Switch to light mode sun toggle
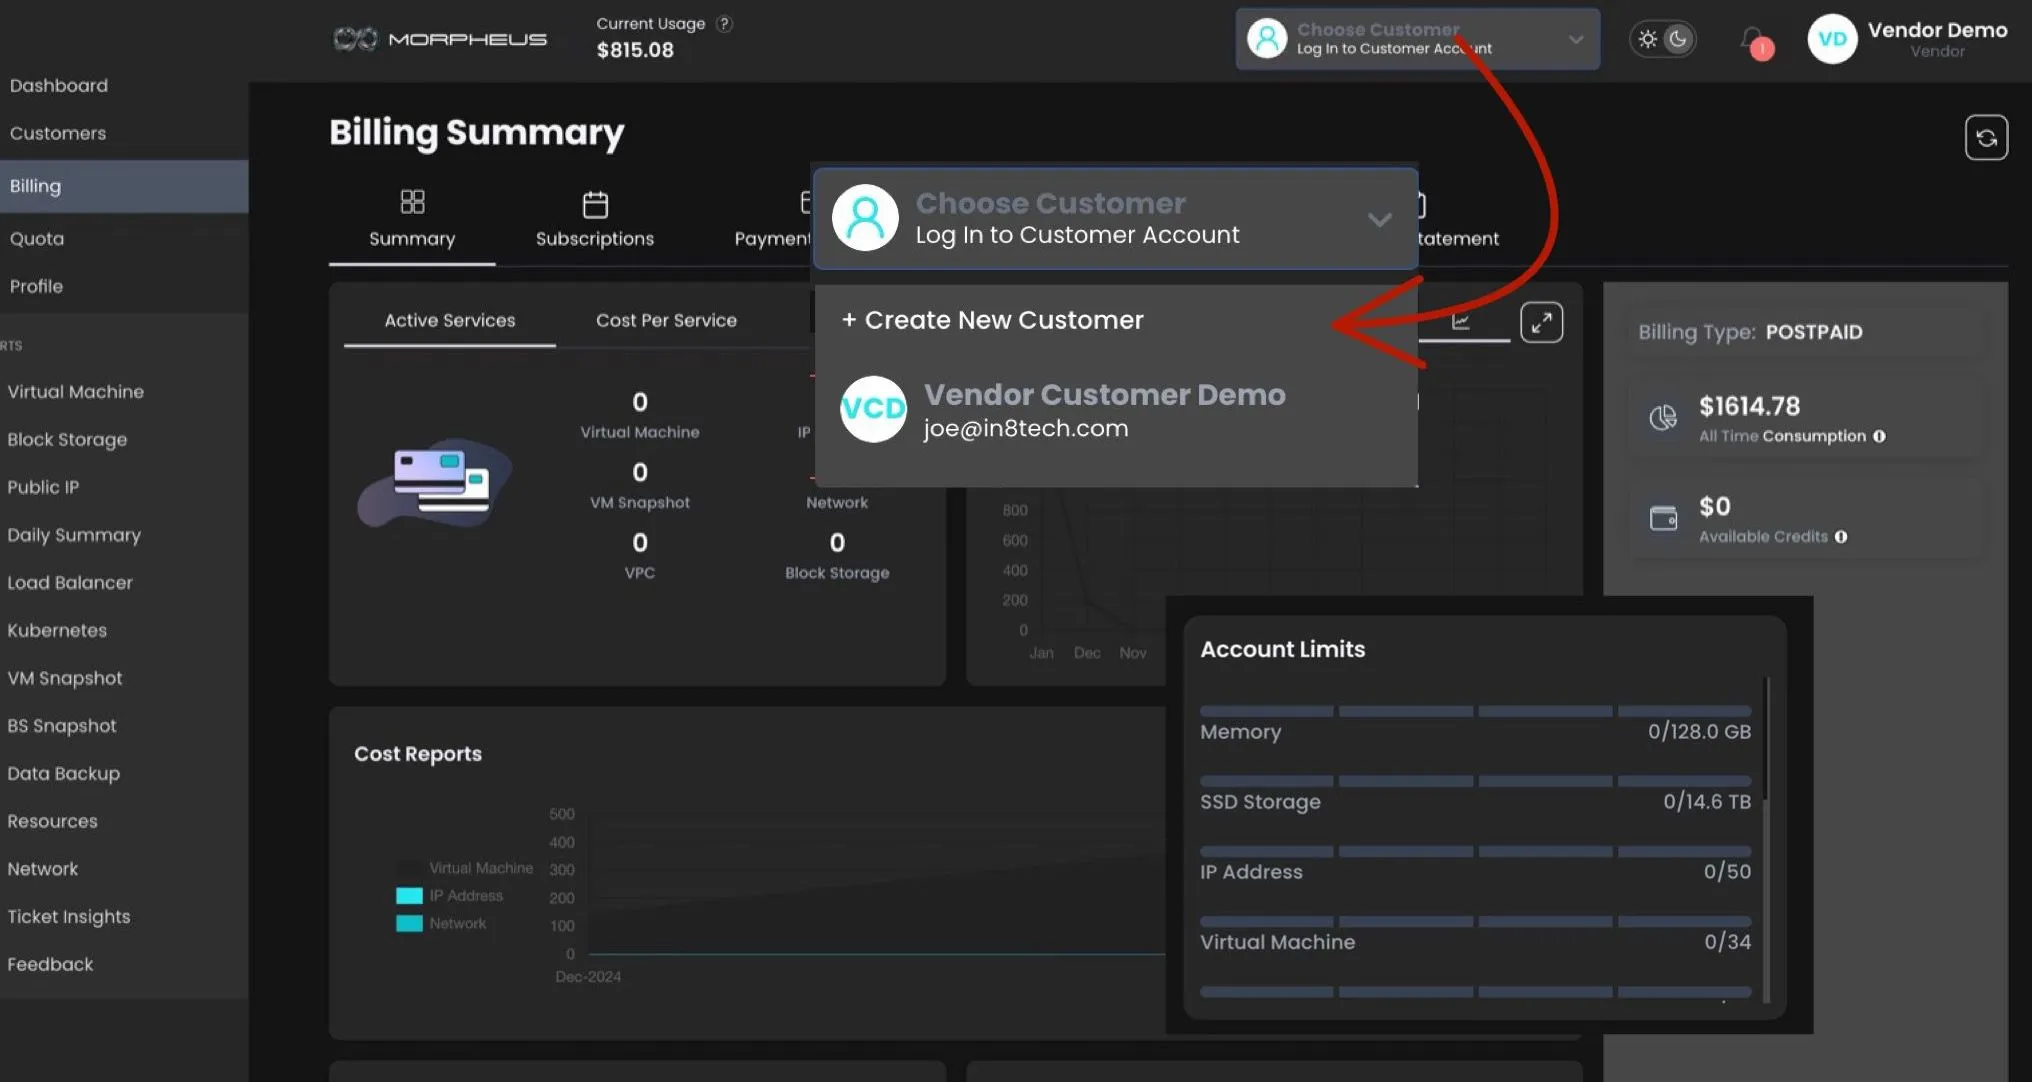Image resolution: width=2032 pixels, height=1082 pixels. 1648,40
